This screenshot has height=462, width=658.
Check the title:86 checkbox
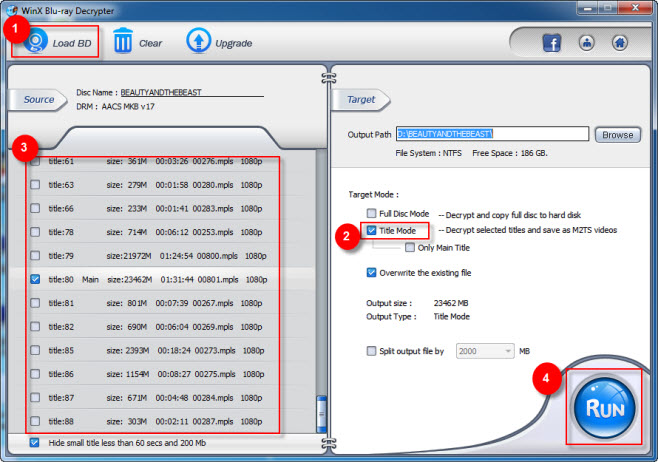[35, 373]
